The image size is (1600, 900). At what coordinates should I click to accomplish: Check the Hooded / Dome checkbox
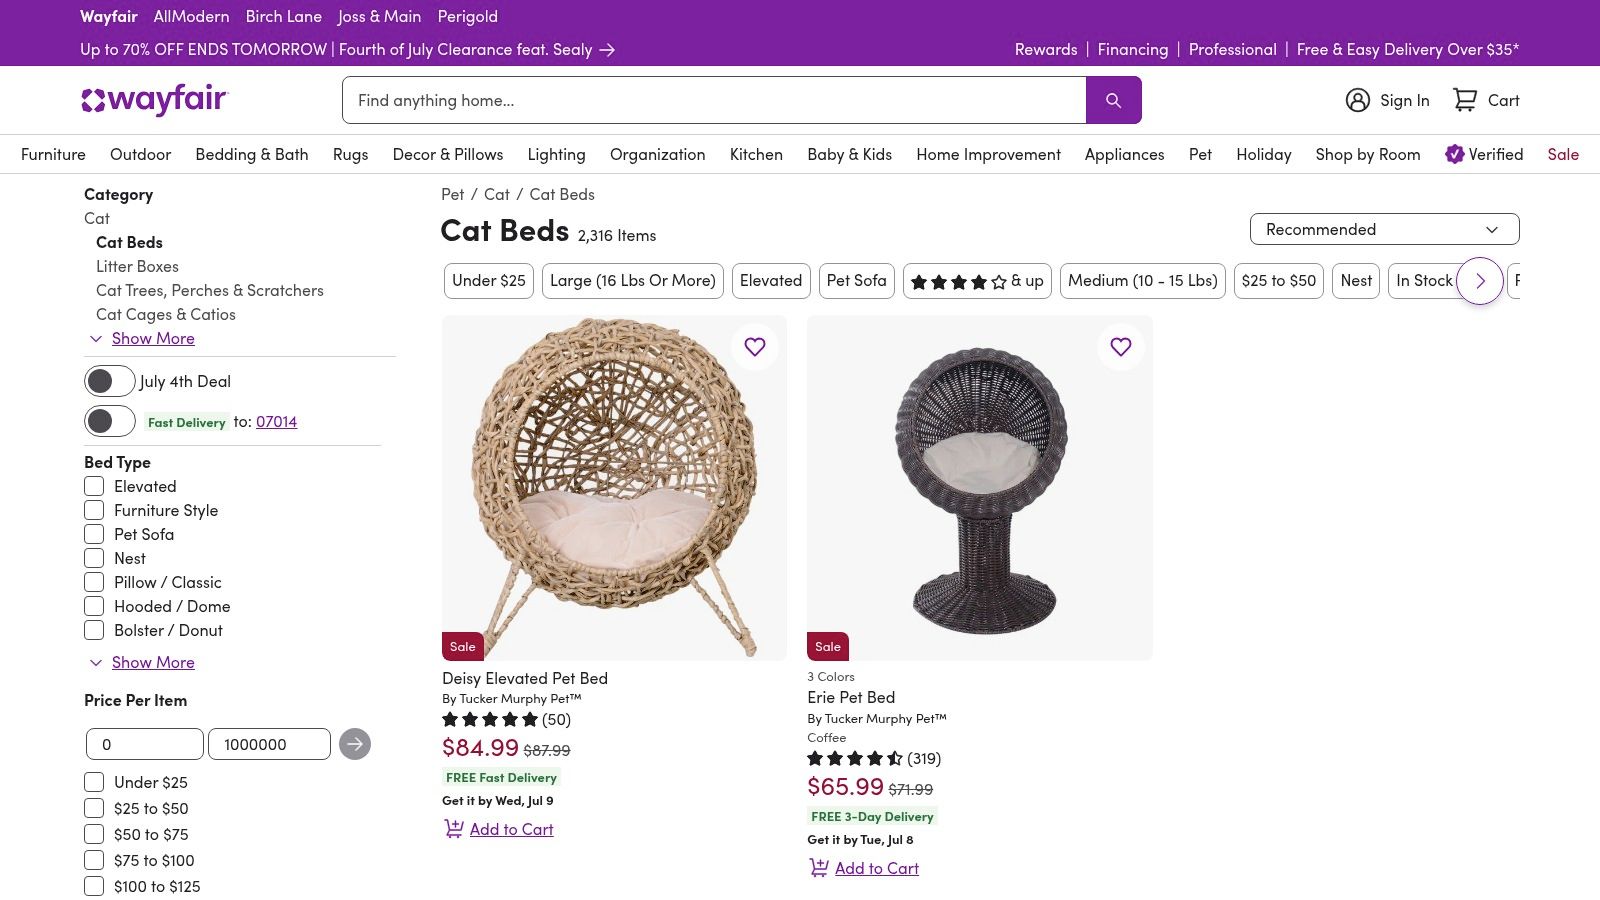click(x=94, y=606)
